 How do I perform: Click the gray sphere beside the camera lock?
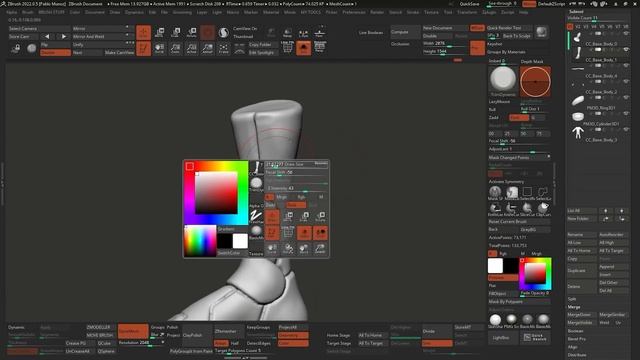click(31, 48)
